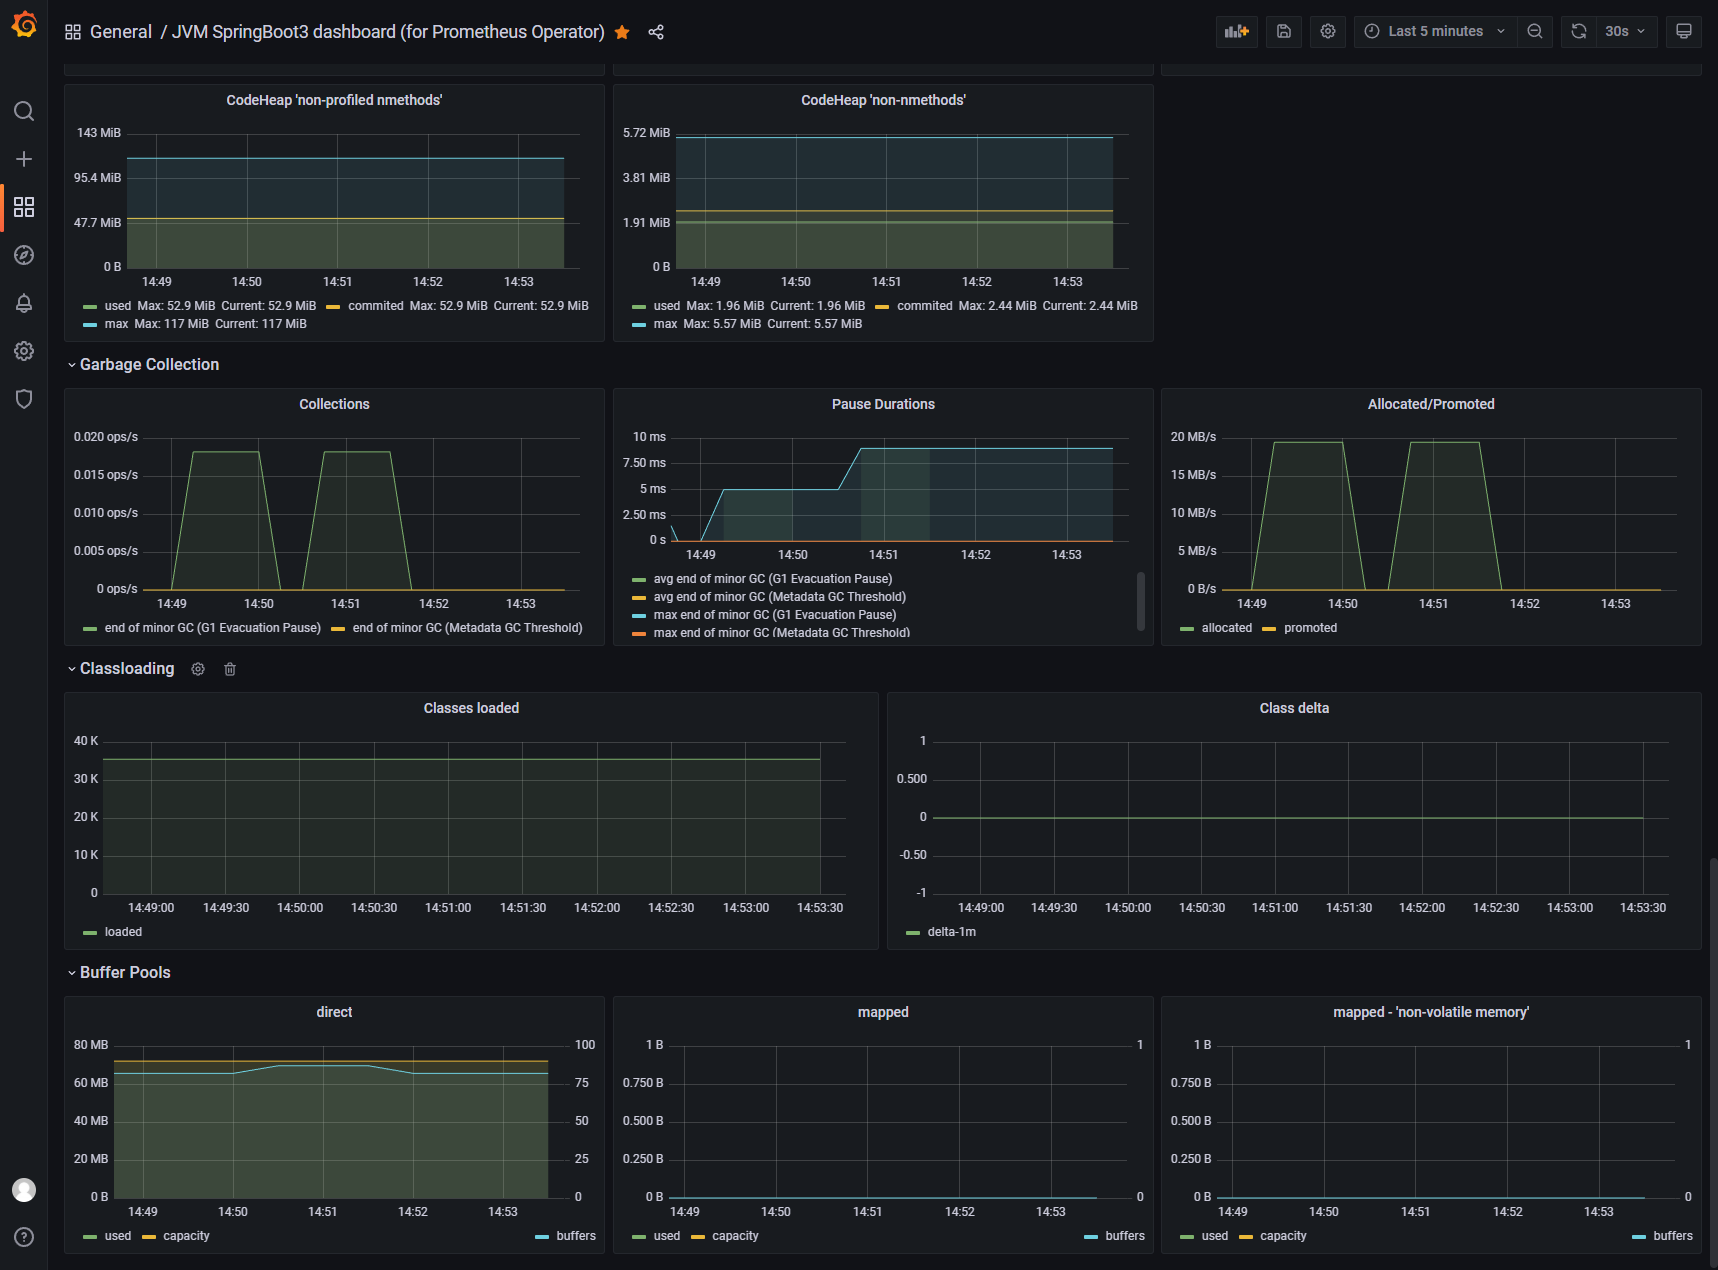This screenshot has height=1270, width=1718.
Task: Click the Create plus icon in sidebar
Action: [24, 159]
